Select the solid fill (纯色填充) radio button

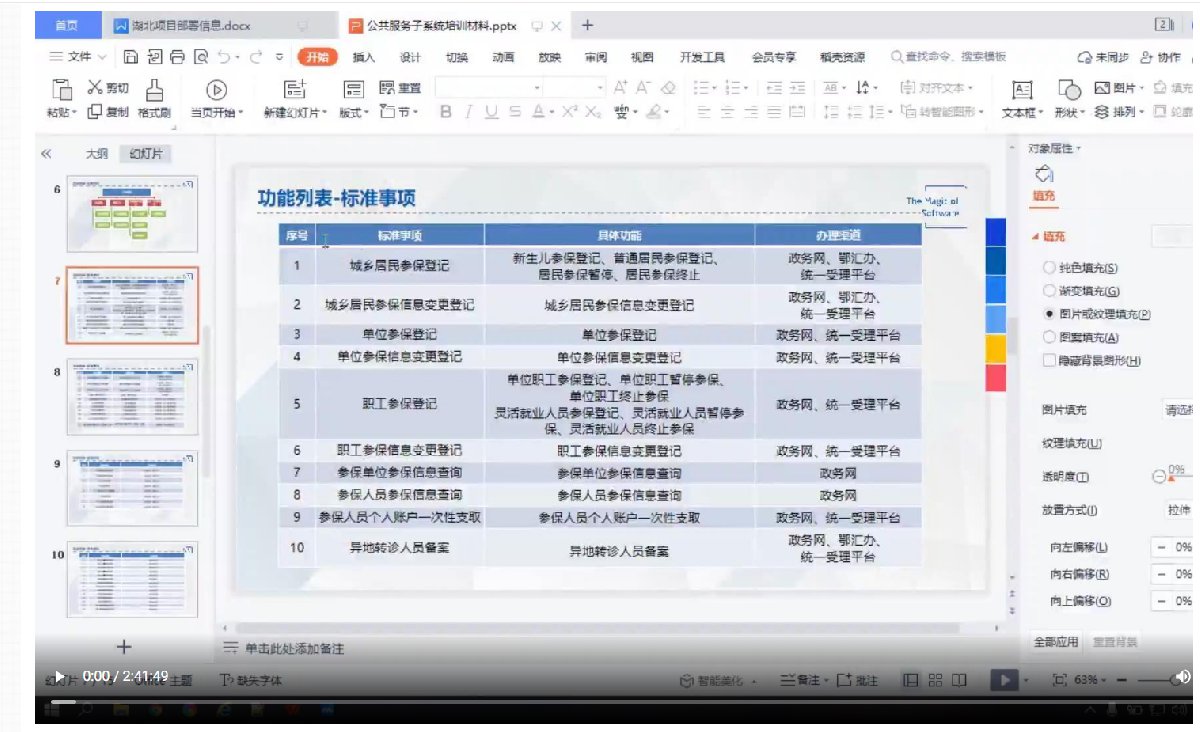point(1049,268)
